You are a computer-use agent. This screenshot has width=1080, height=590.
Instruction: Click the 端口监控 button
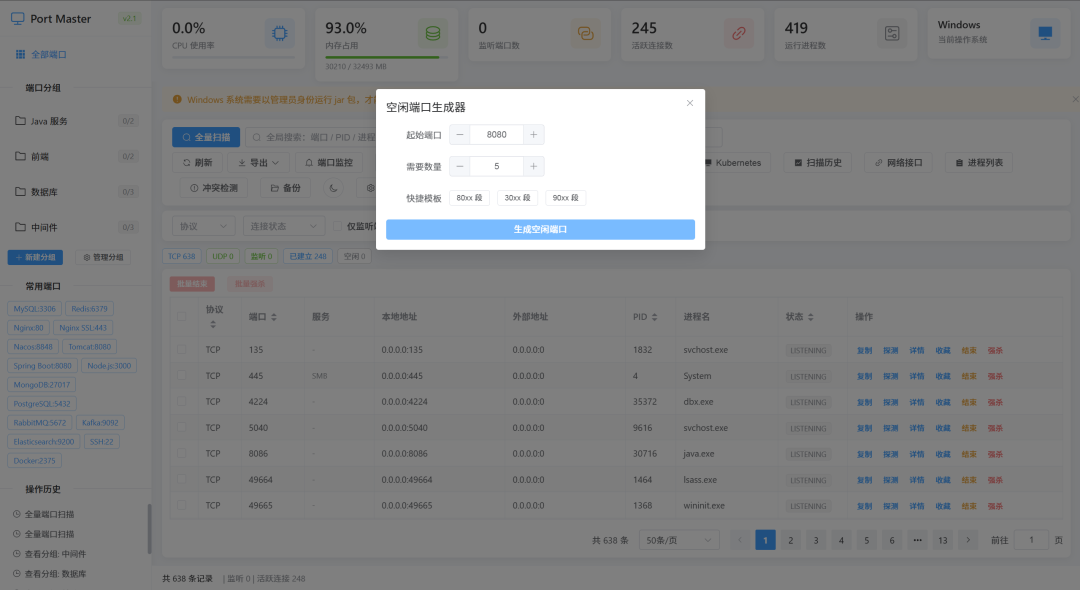329,163
